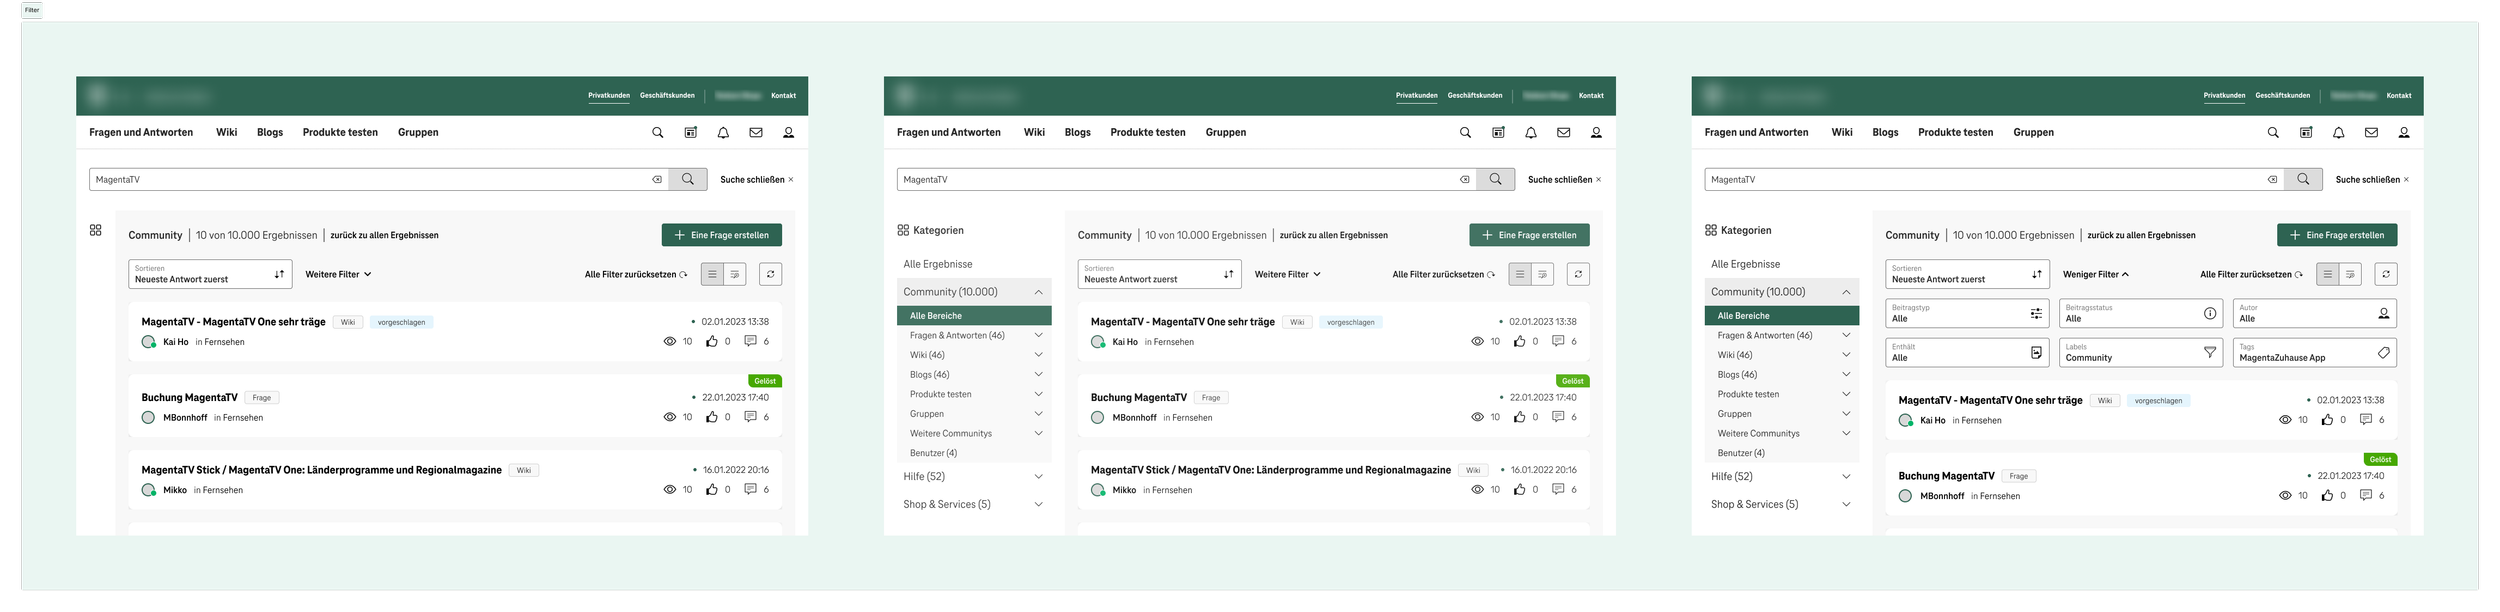This screenshot has height=612, width=2500.
Task: Open search icon in first screen's navigation bar
Action: coord(657,132)
